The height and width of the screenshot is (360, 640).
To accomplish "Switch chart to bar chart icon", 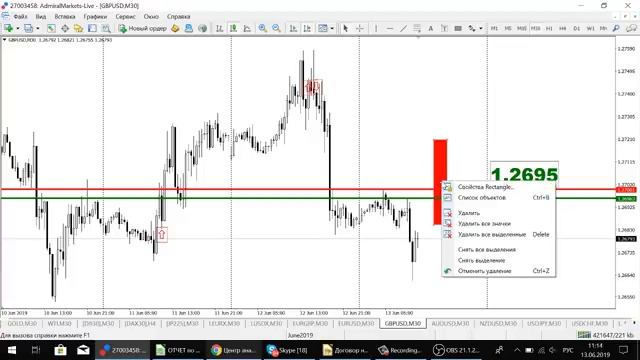I will point(220,28).
